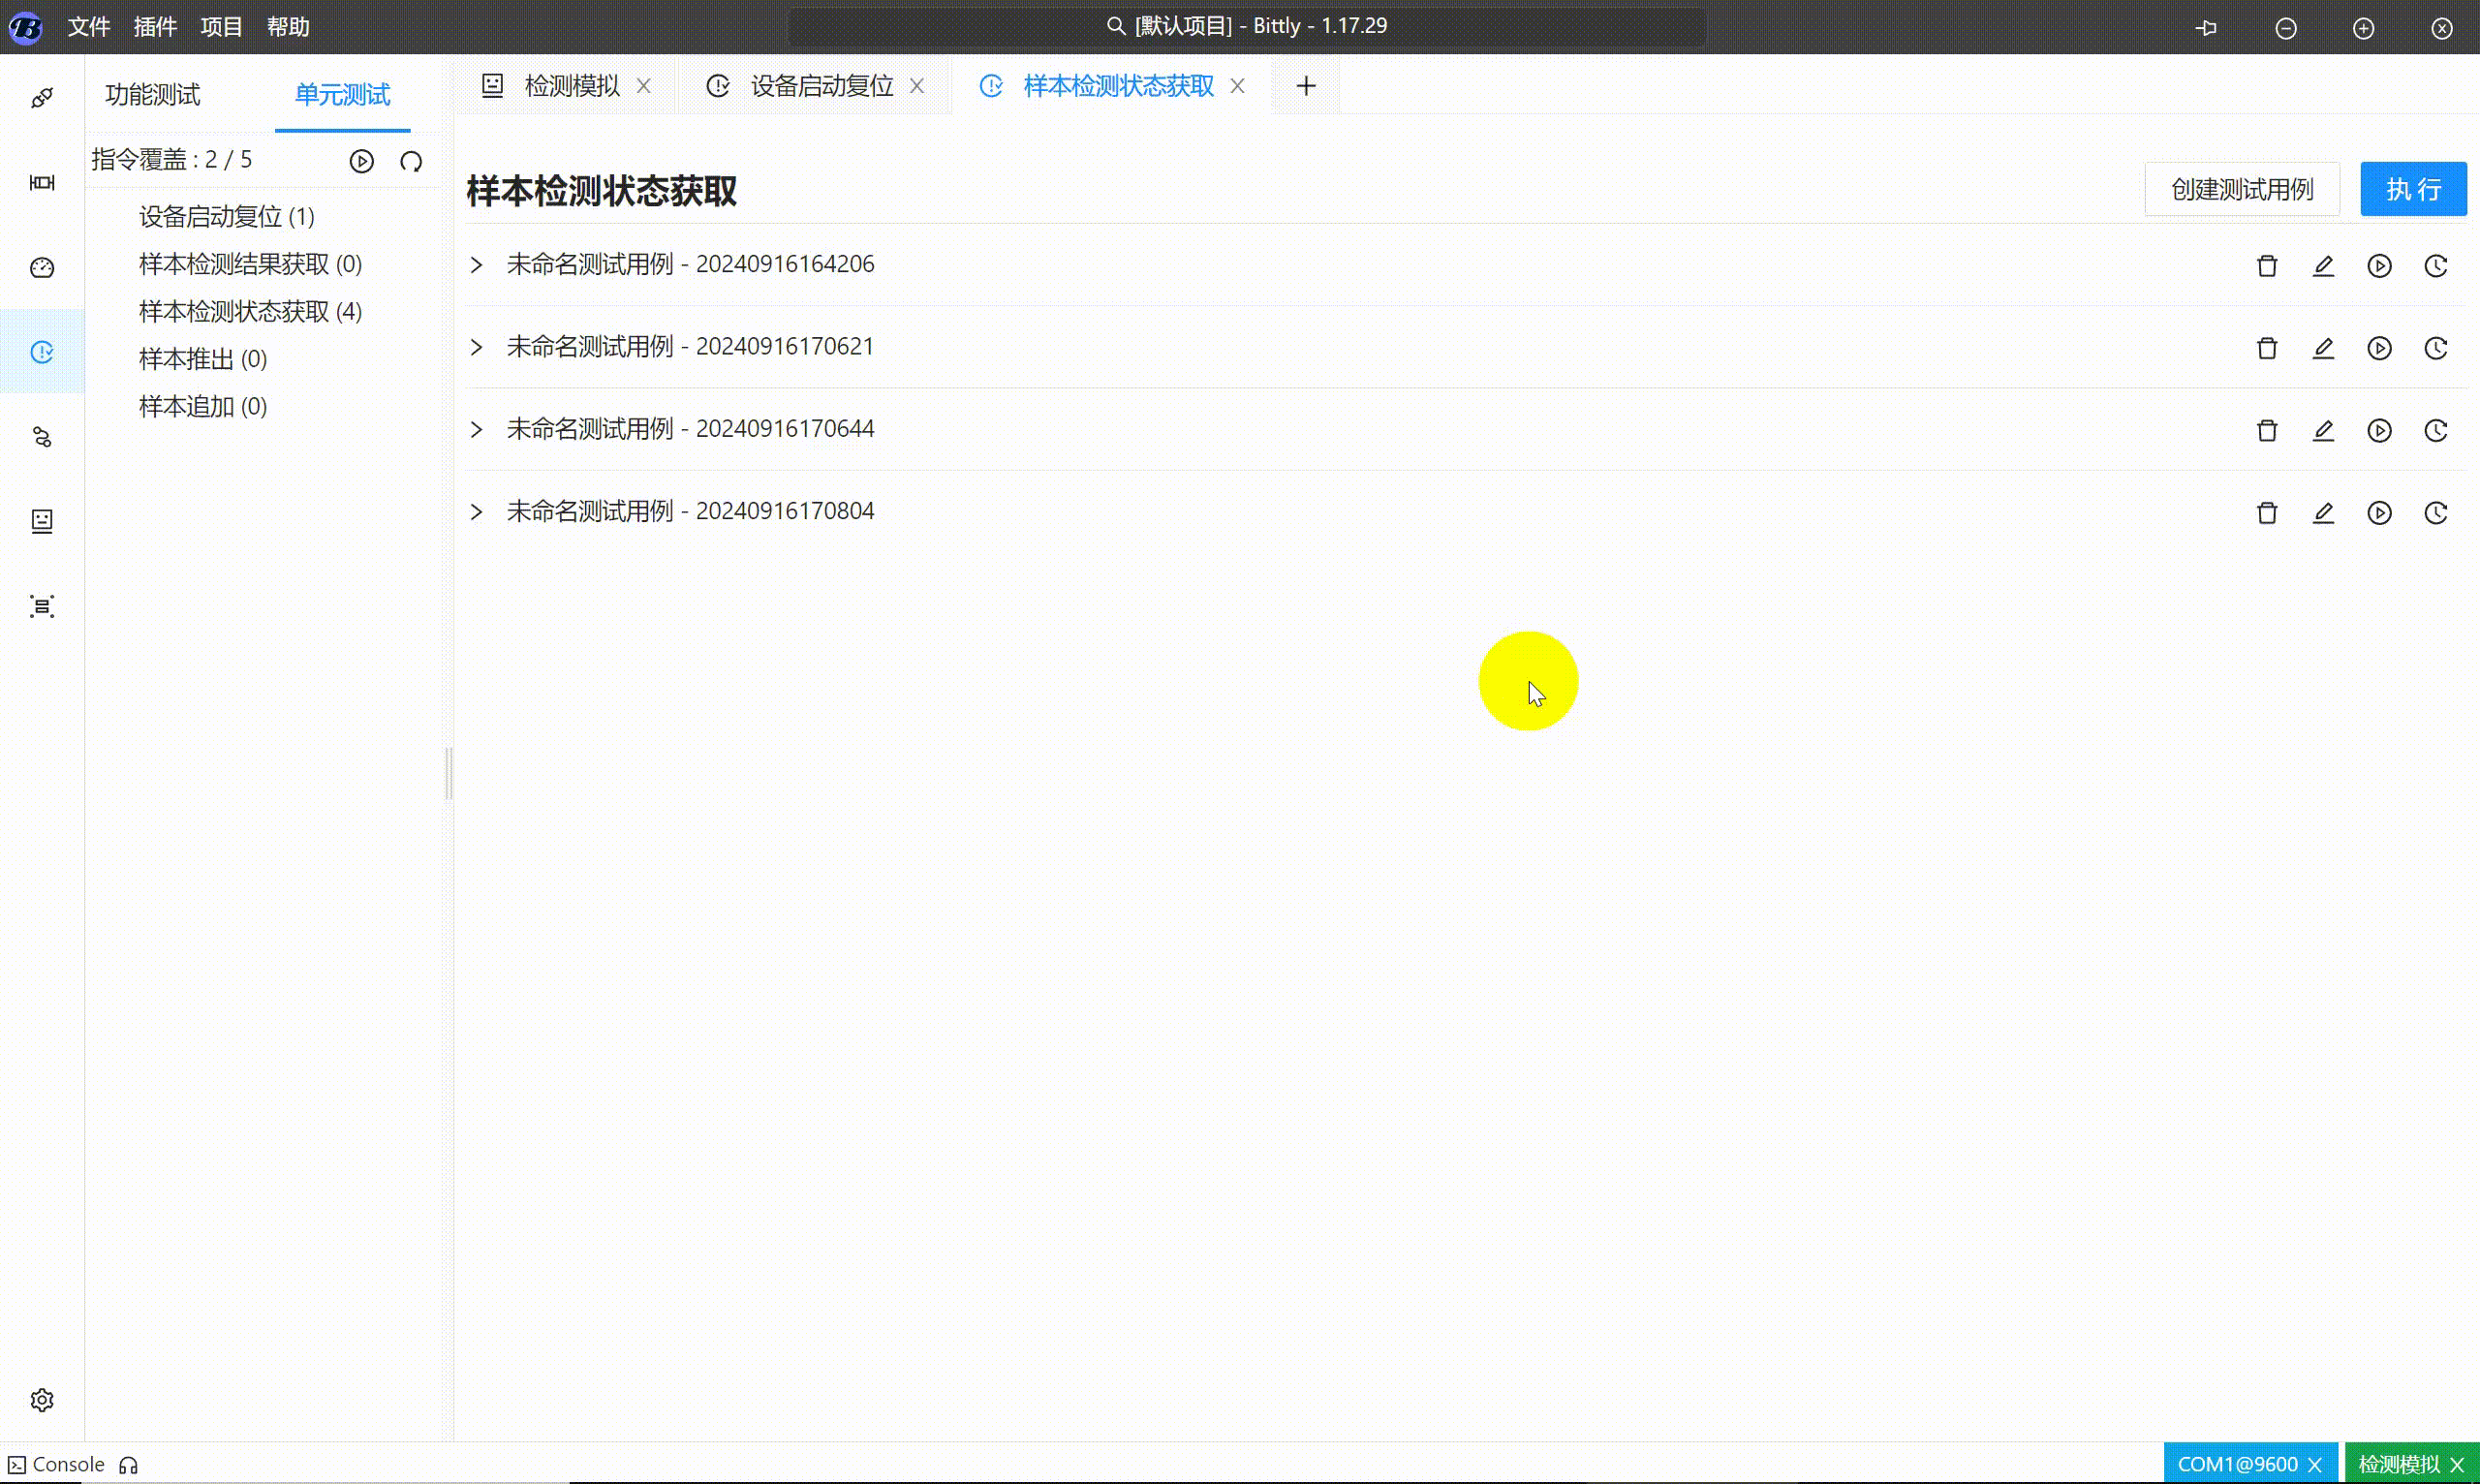Click the 创建测试用例 button
Screen dimensions: 2480x1484
pyautogui.click(x=2242, y=189)
